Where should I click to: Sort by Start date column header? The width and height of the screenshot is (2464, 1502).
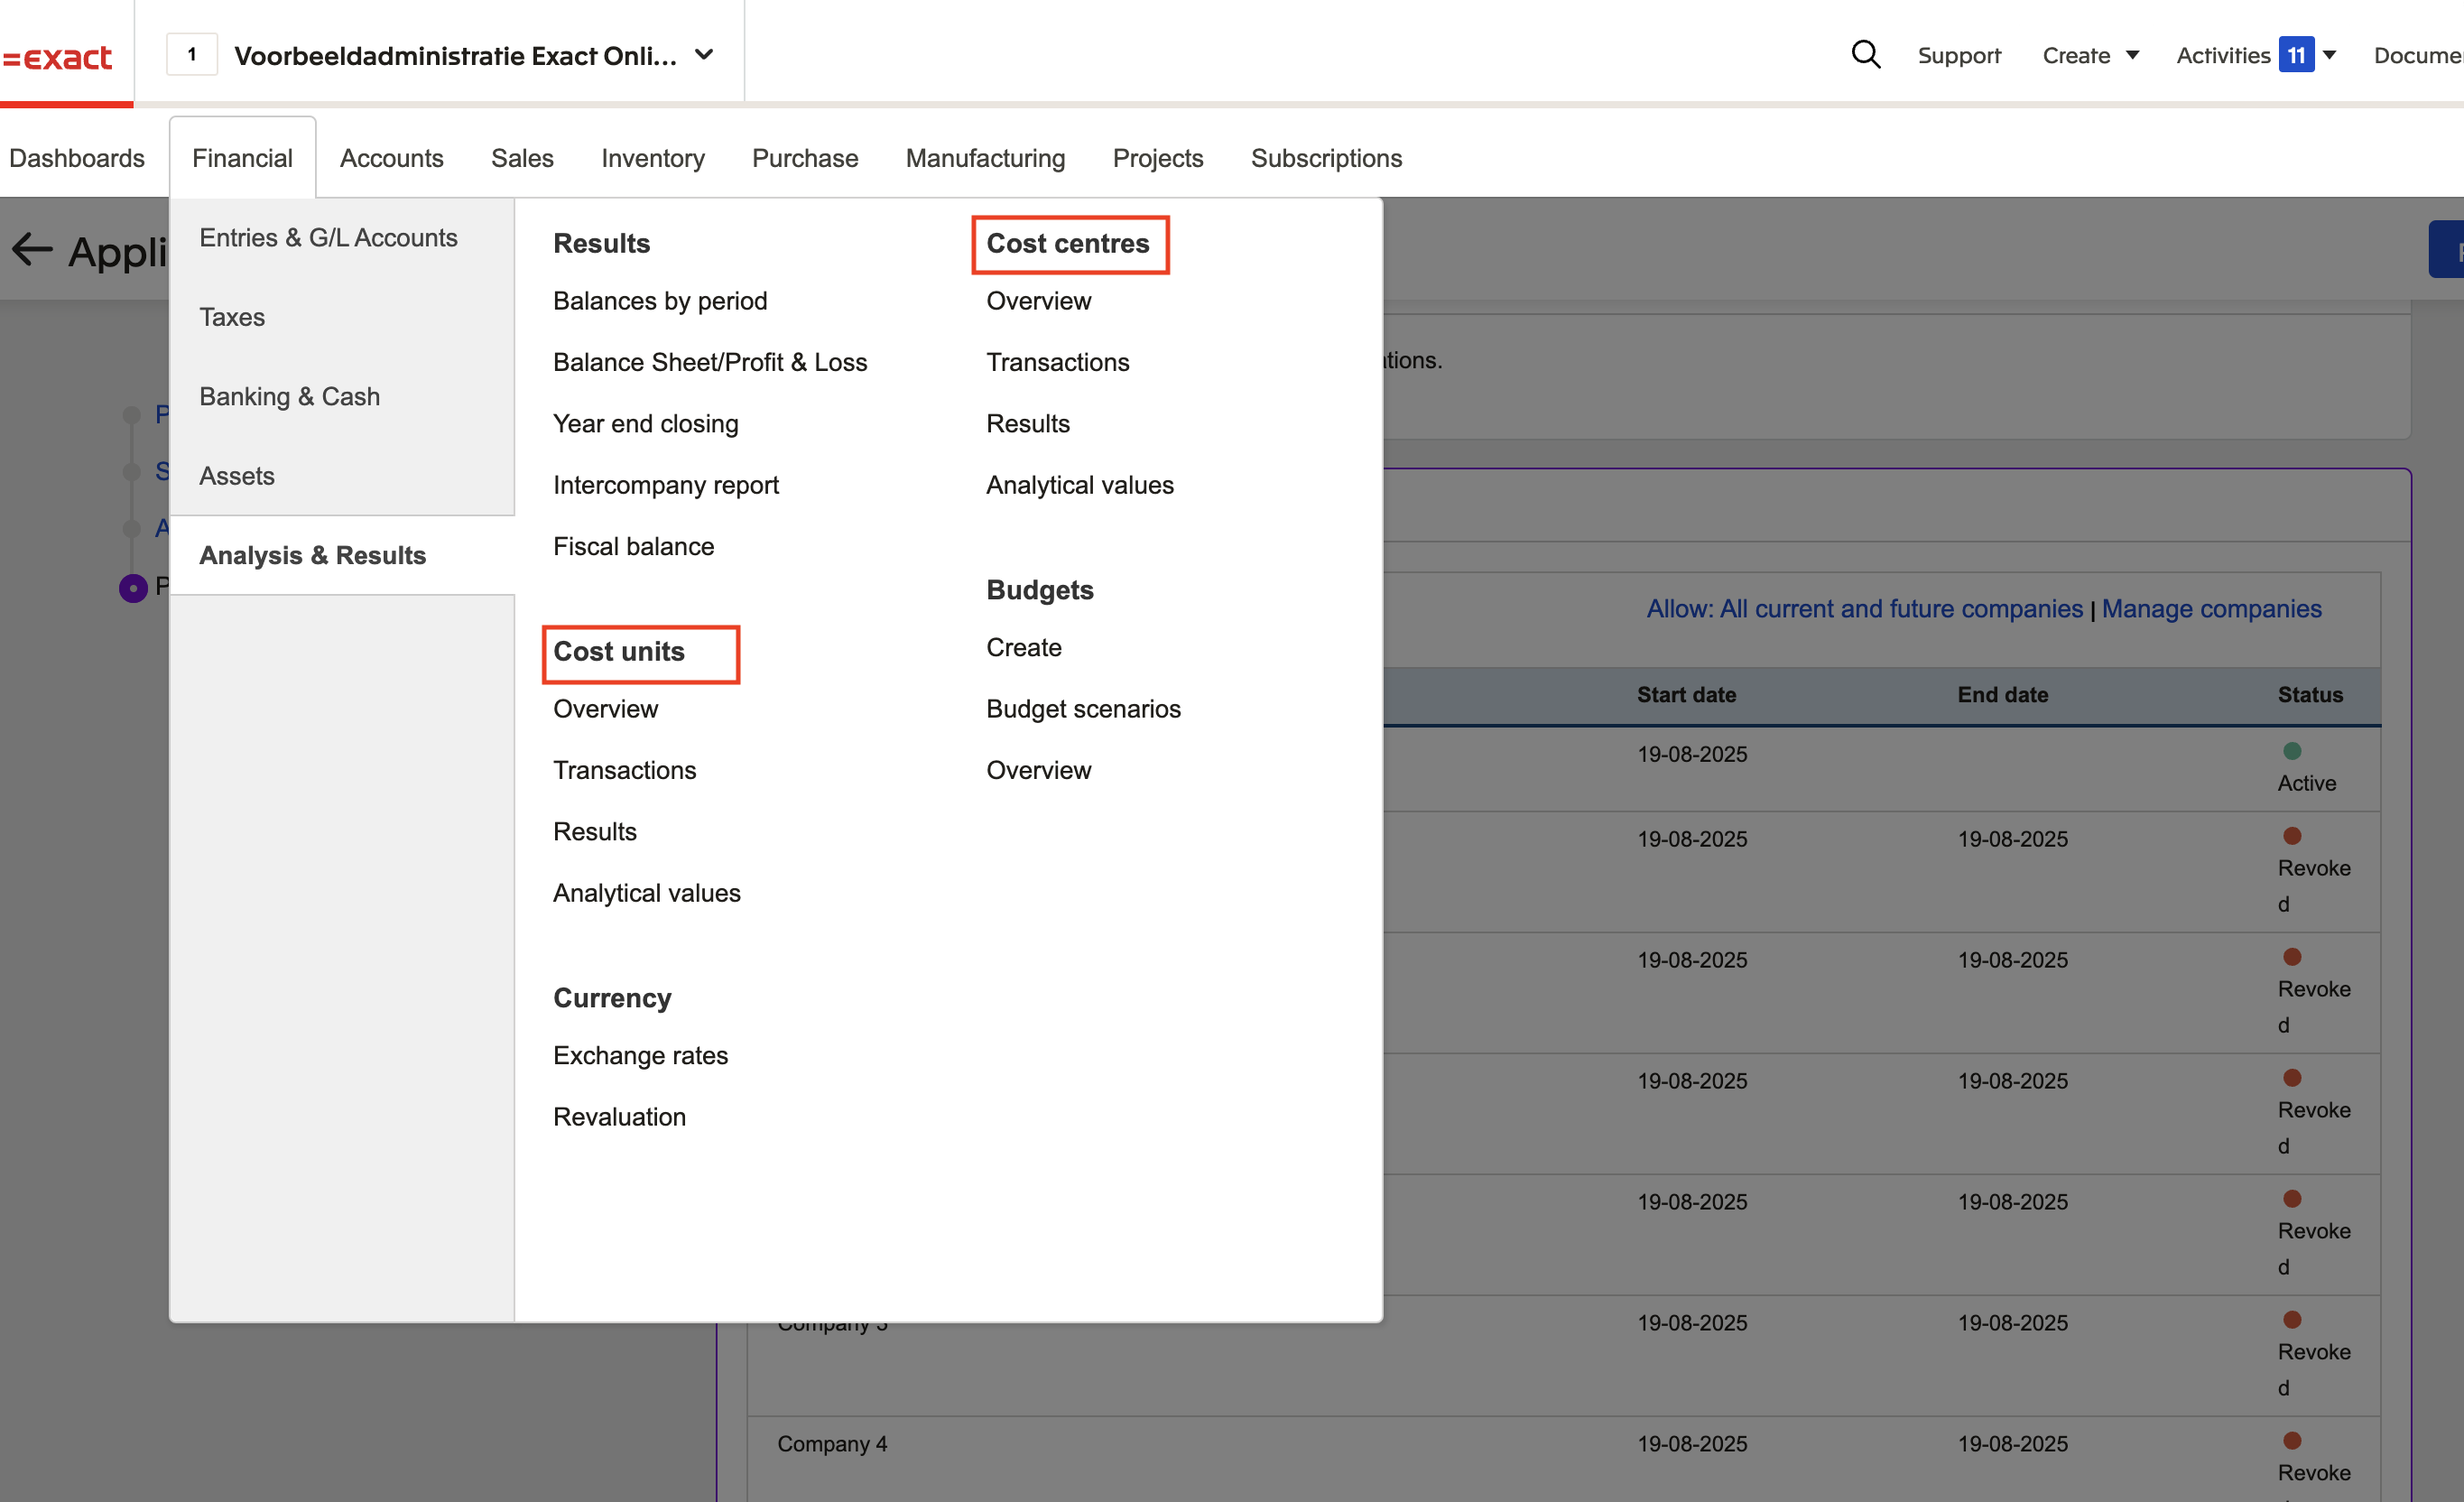coord(1686,694)
